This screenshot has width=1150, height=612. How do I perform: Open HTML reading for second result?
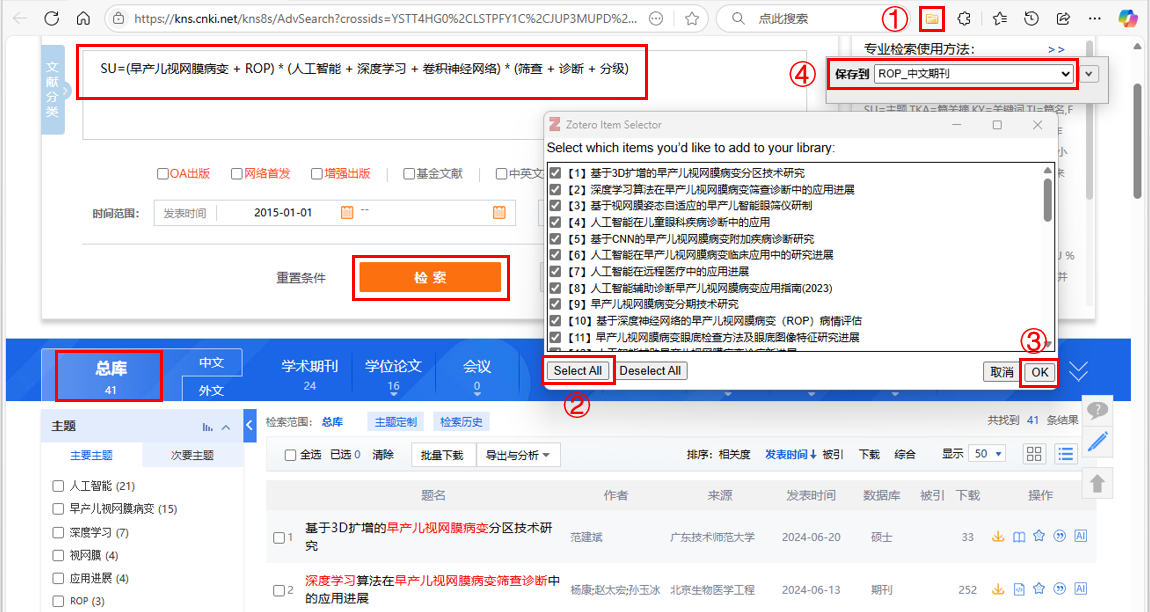coord(1019,589)
